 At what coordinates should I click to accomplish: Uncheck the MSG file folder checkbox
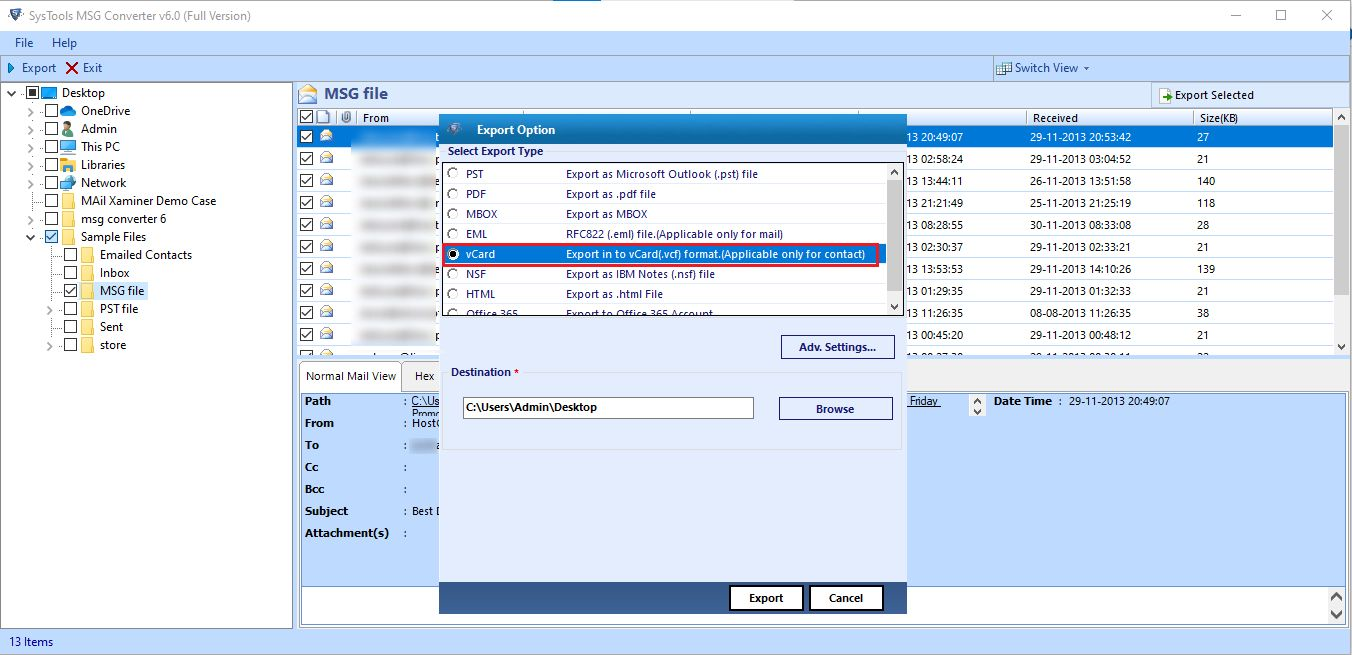pyautogui.click(x=71, y=291)
